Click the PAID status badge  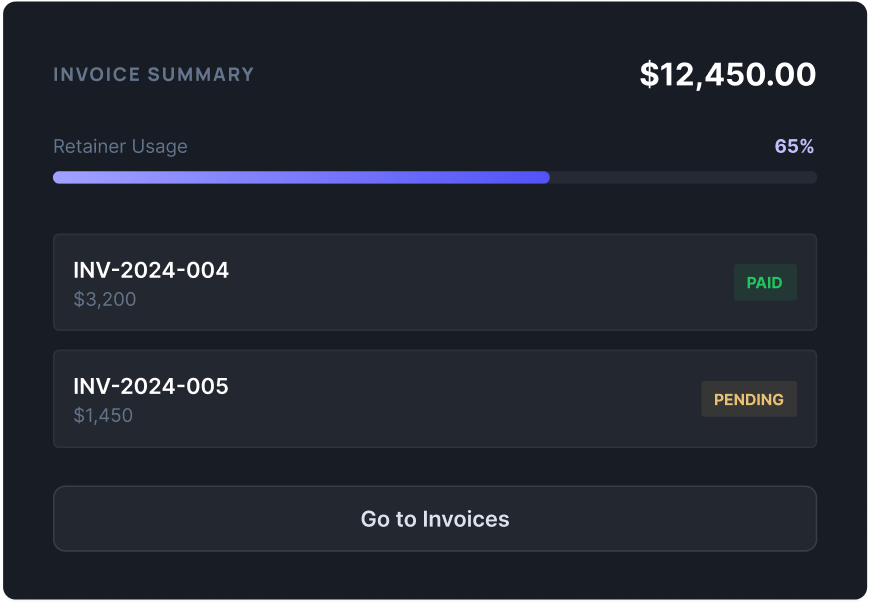click(x=765, y=282)
